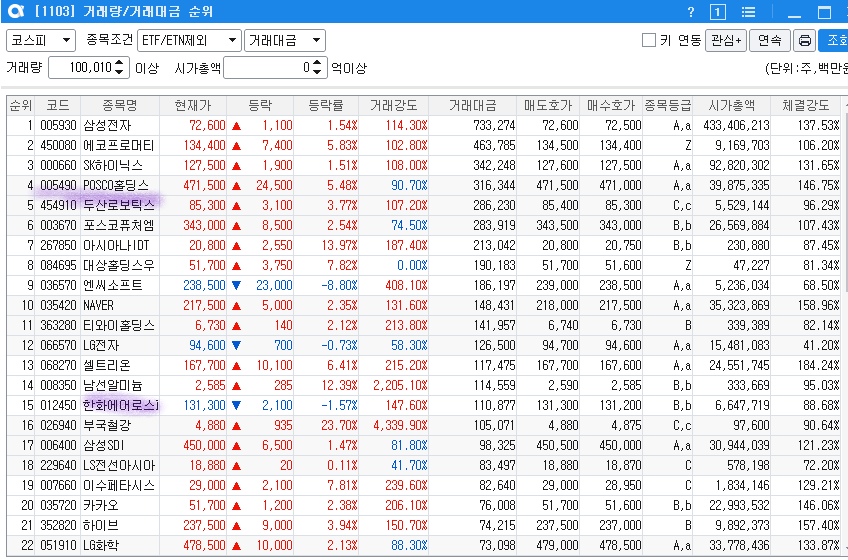Image resolution: width=848 pixels, height=560 pixels.
Task: Click the 체결강도 column header
Action: coord(806,106)
